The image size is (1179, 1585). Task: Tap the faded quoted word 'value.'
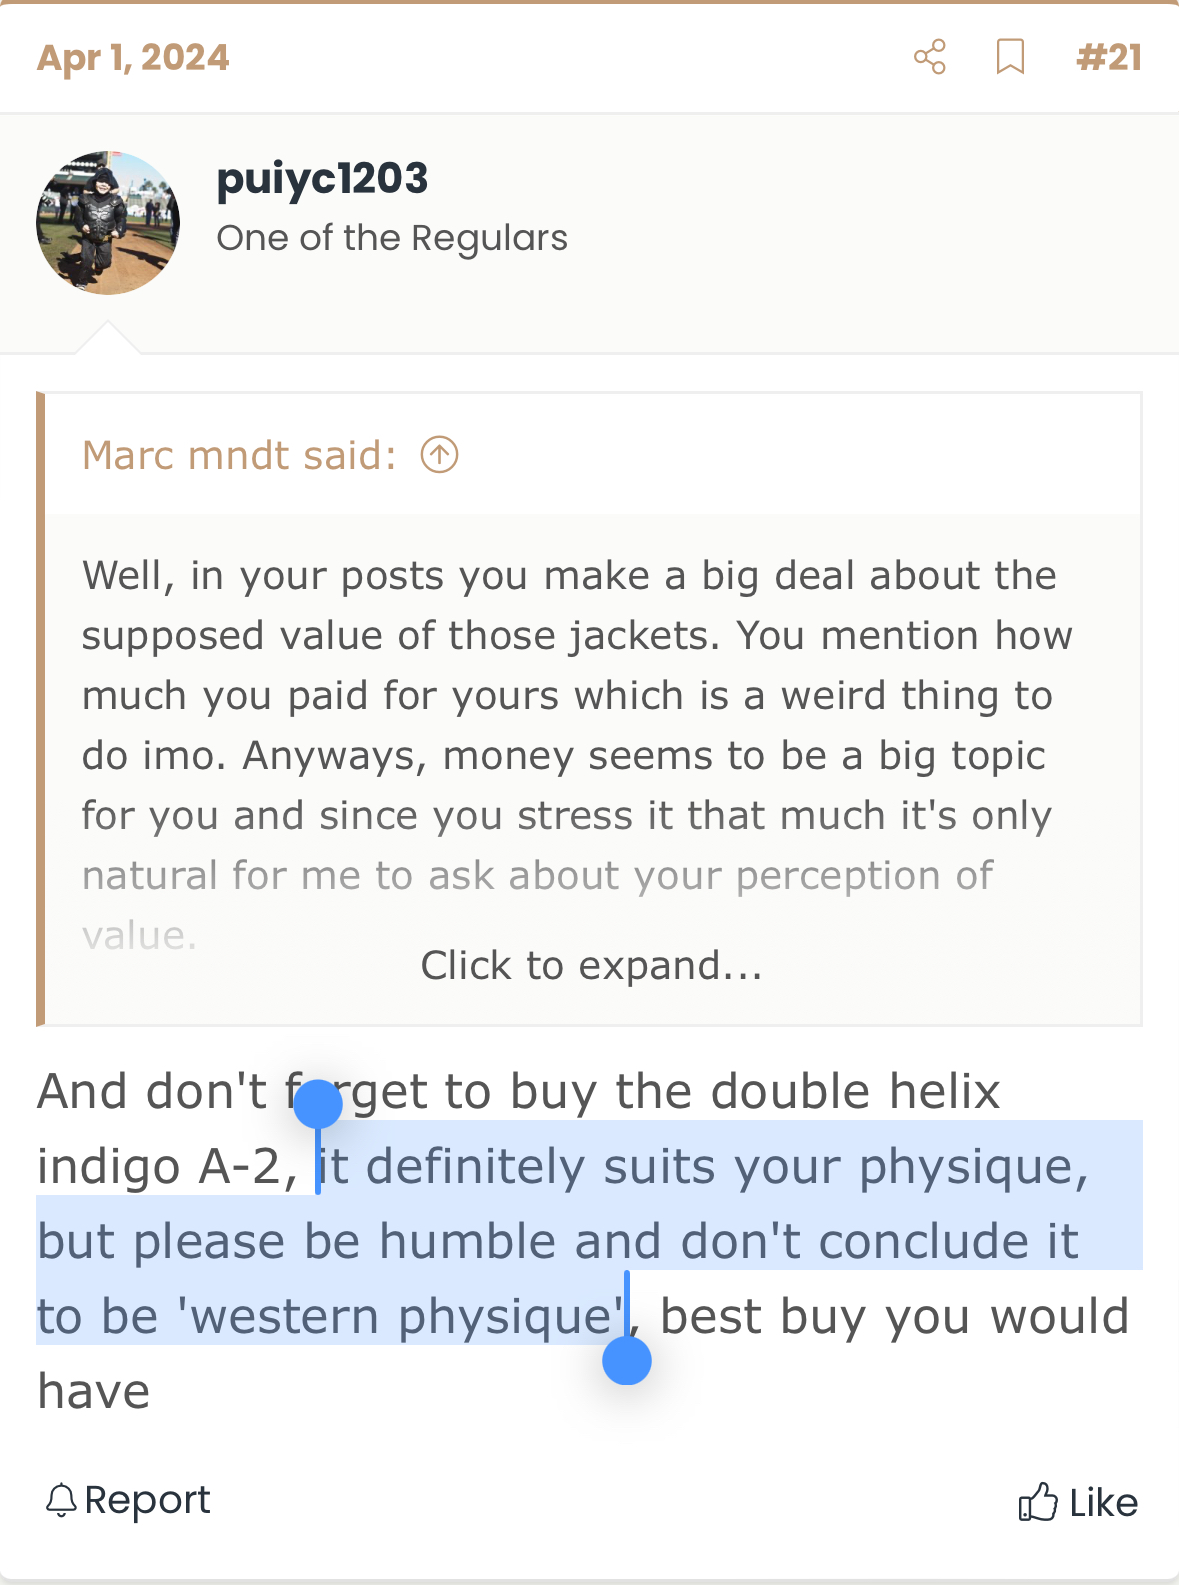[139, 936]
